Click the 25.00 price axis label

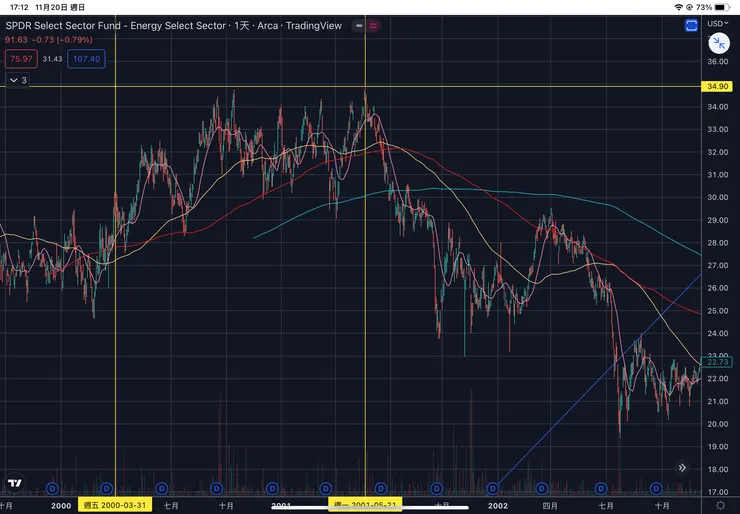pos(718,311)
